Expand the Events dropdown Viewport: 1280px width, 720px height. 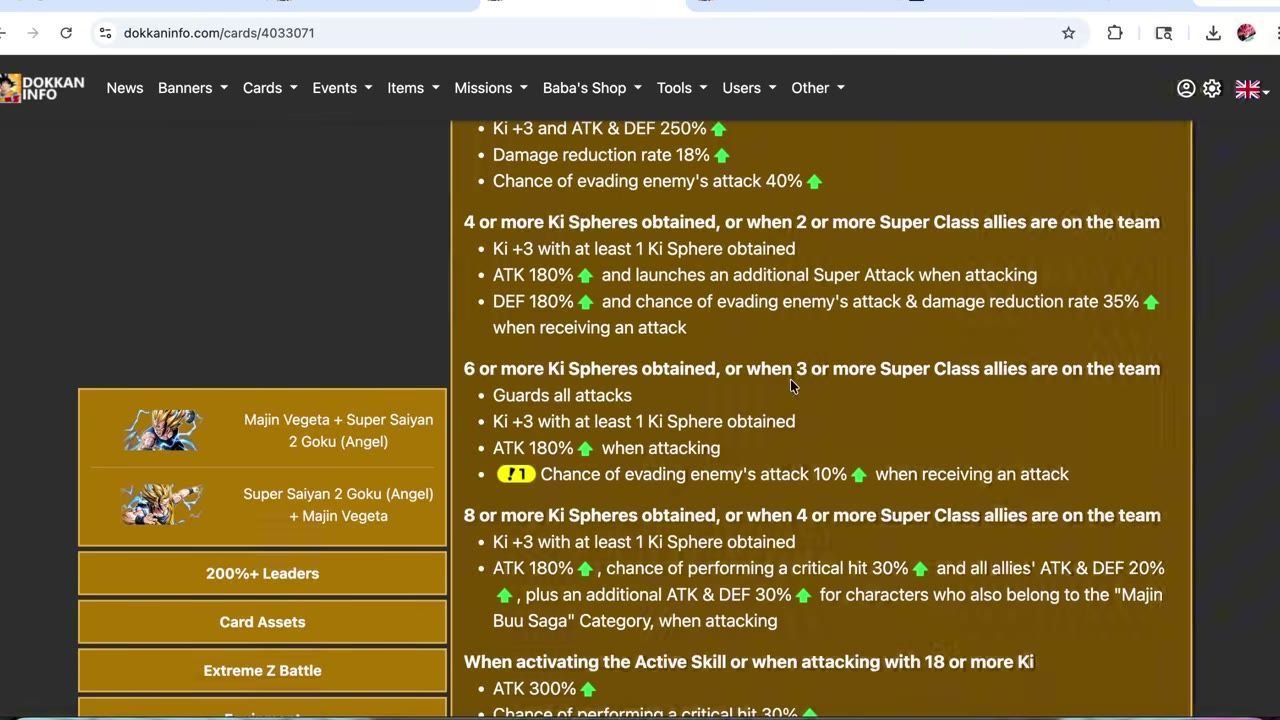point(342,88)
